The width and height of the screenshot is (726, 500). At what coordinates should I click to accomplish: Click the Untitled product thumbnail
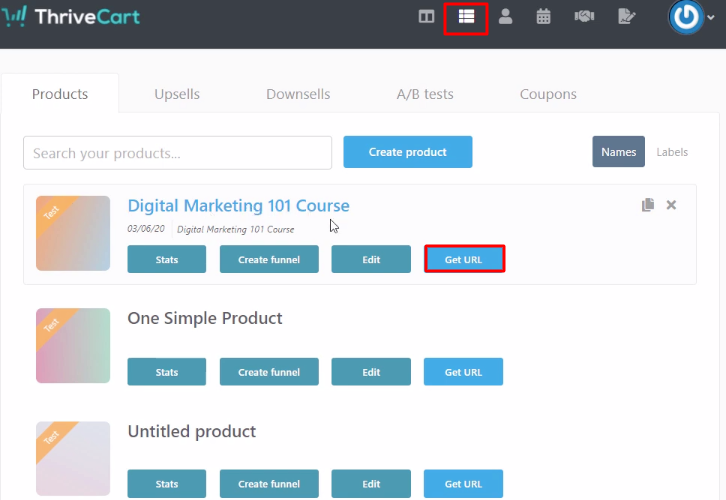[x=73, y=459]
